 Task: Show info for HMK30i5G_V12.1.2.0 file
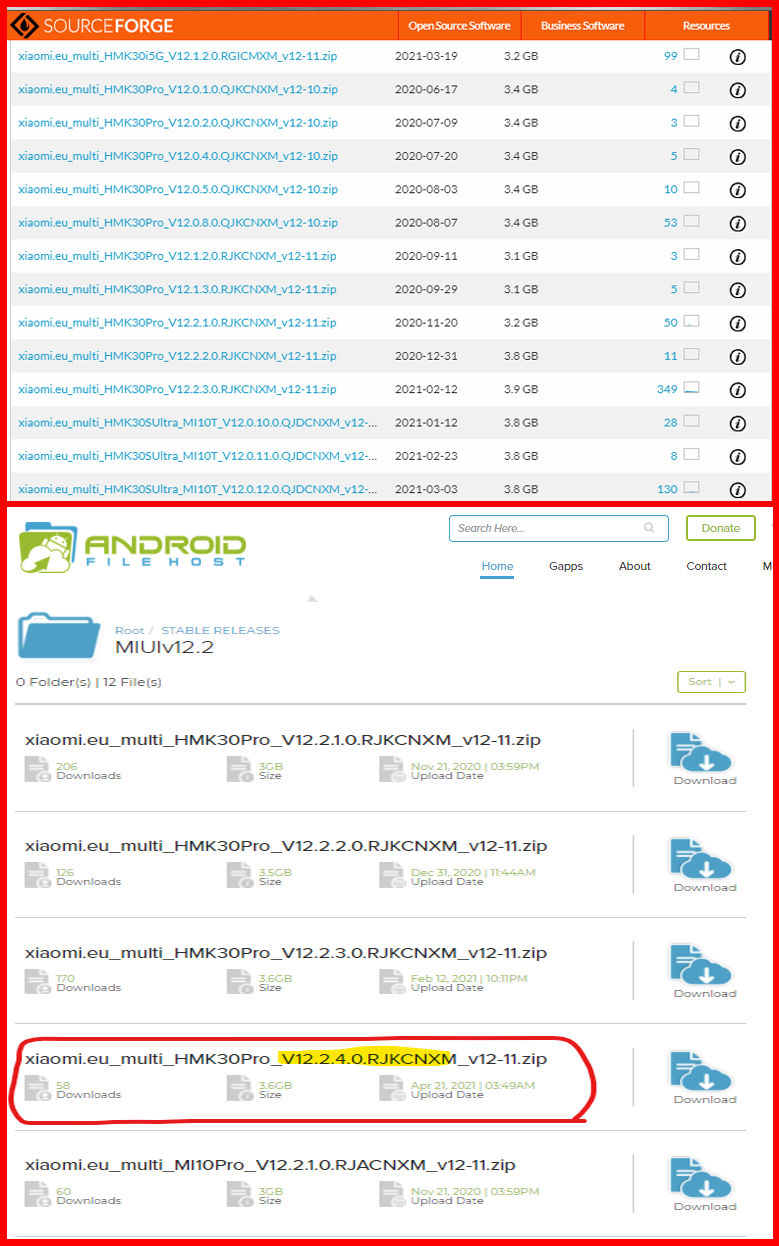click(x=738, y=57)
